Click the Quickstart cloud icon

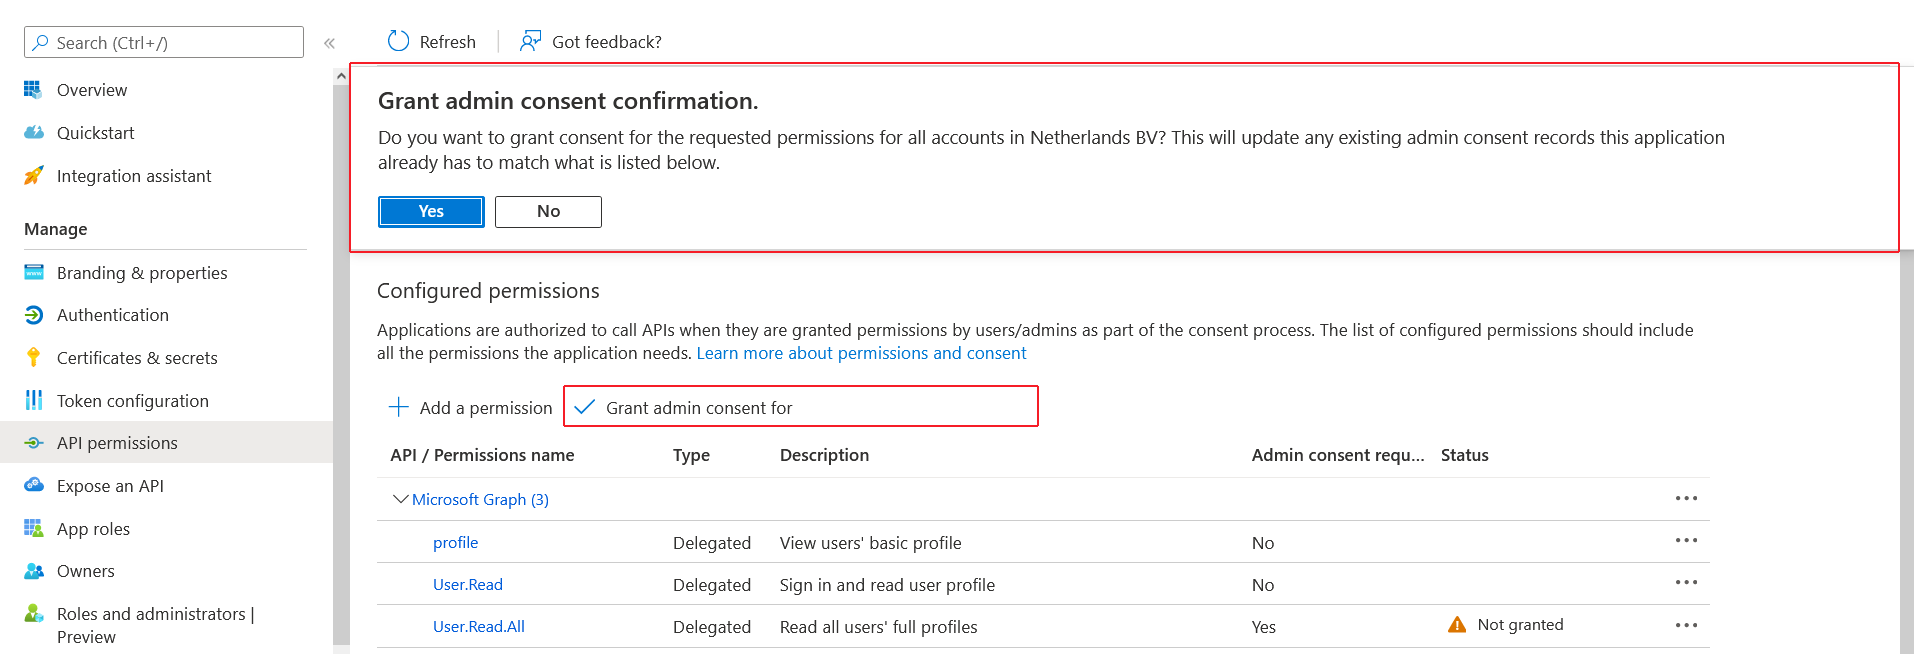point(33,133)
